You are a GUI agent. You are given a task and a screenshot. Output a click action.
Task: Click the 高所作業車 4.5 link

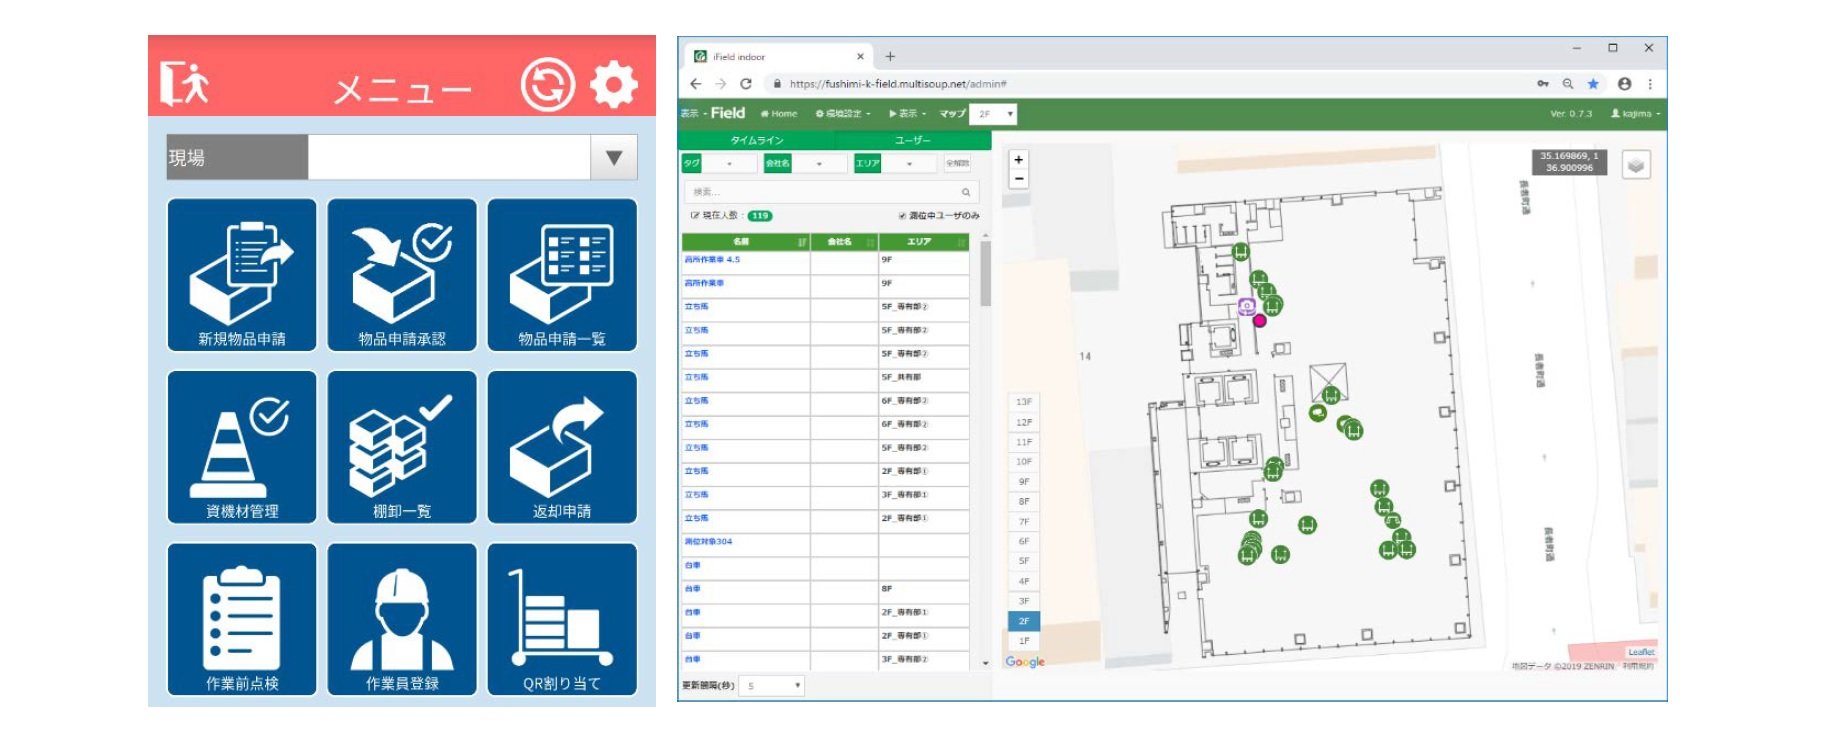point(712,260)
